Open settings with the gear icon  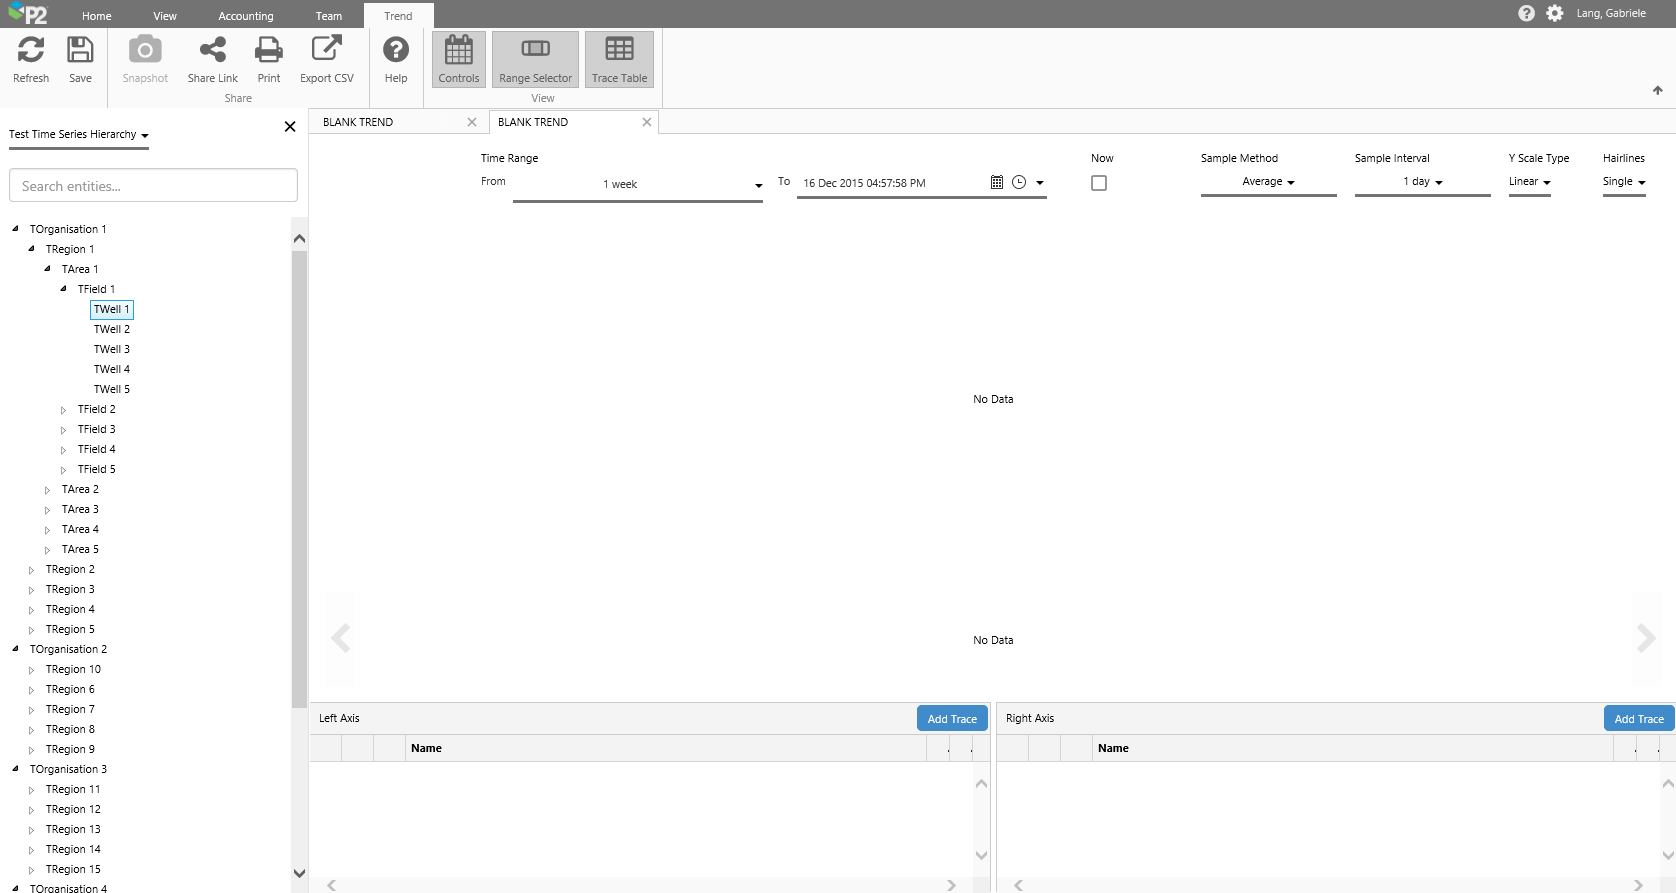[x=1554, y=13]
